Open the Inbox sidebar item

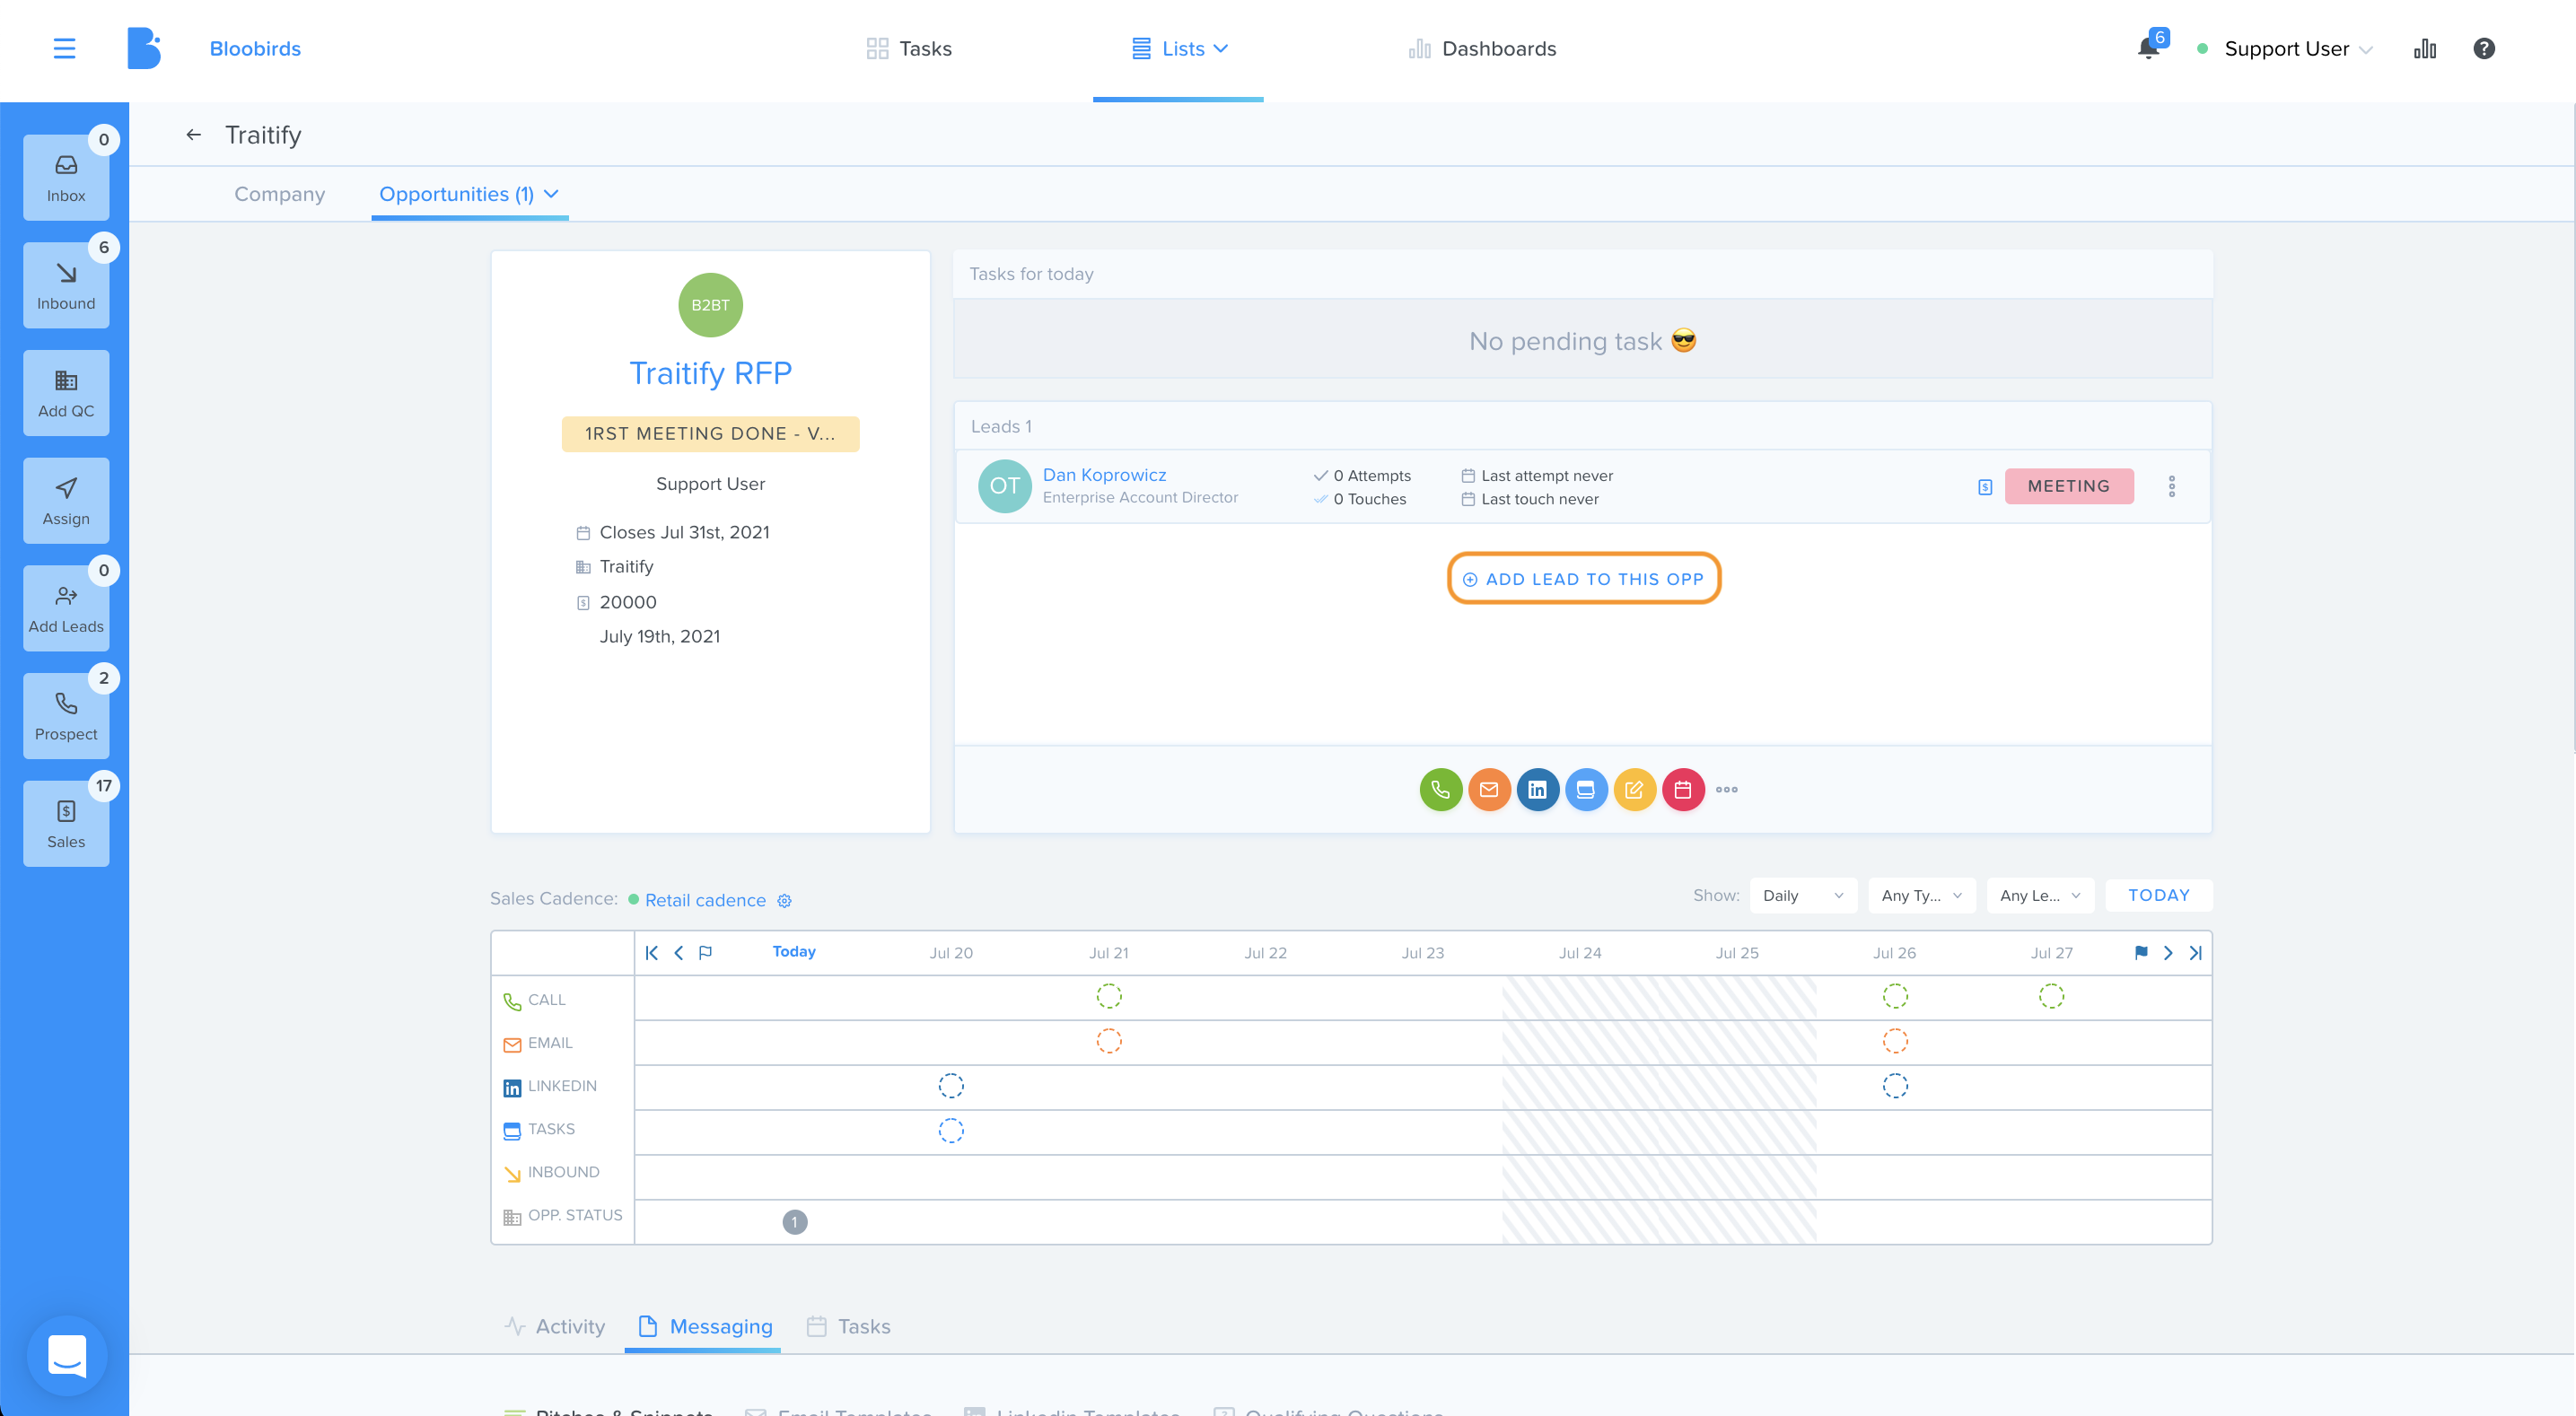point(66,178)
